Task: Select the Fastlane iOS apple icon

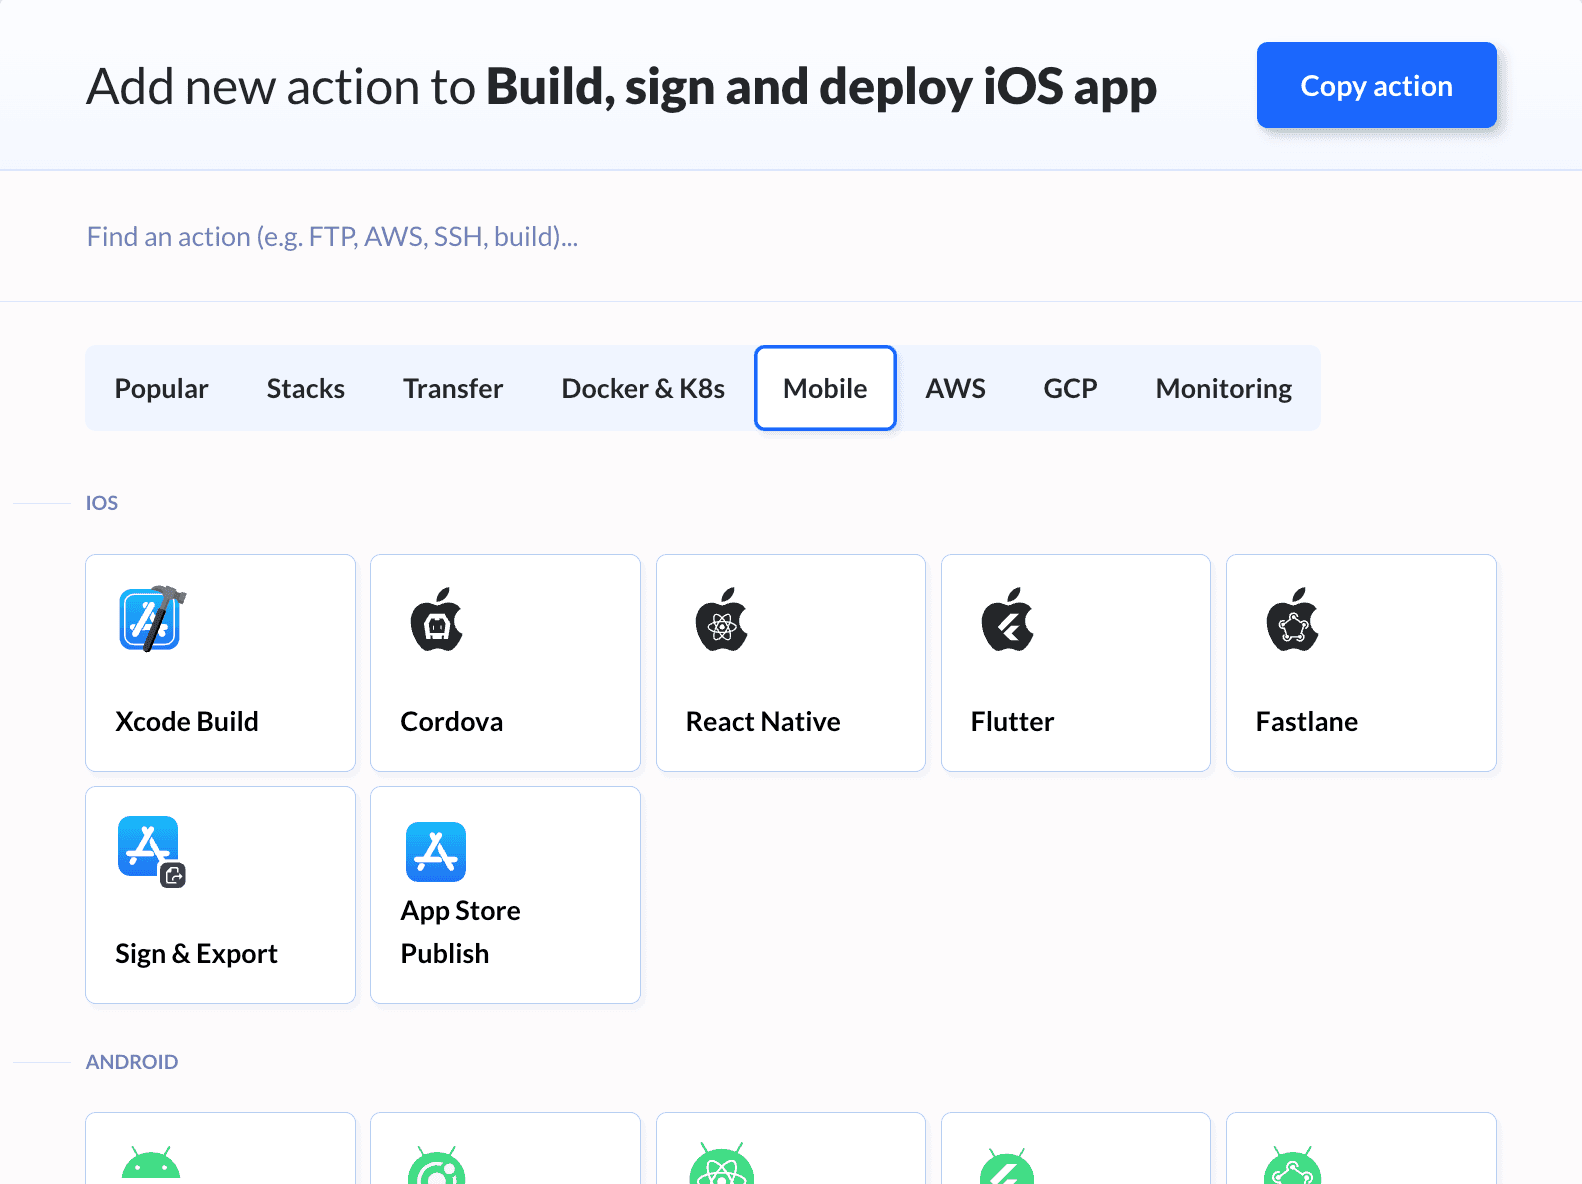Action: [1292, 619]
